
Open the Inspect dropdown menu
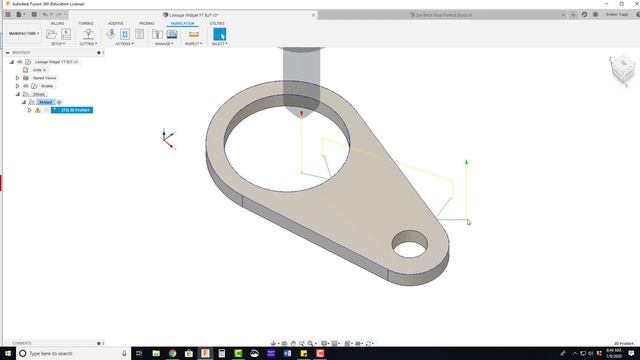tap(193, 44)
